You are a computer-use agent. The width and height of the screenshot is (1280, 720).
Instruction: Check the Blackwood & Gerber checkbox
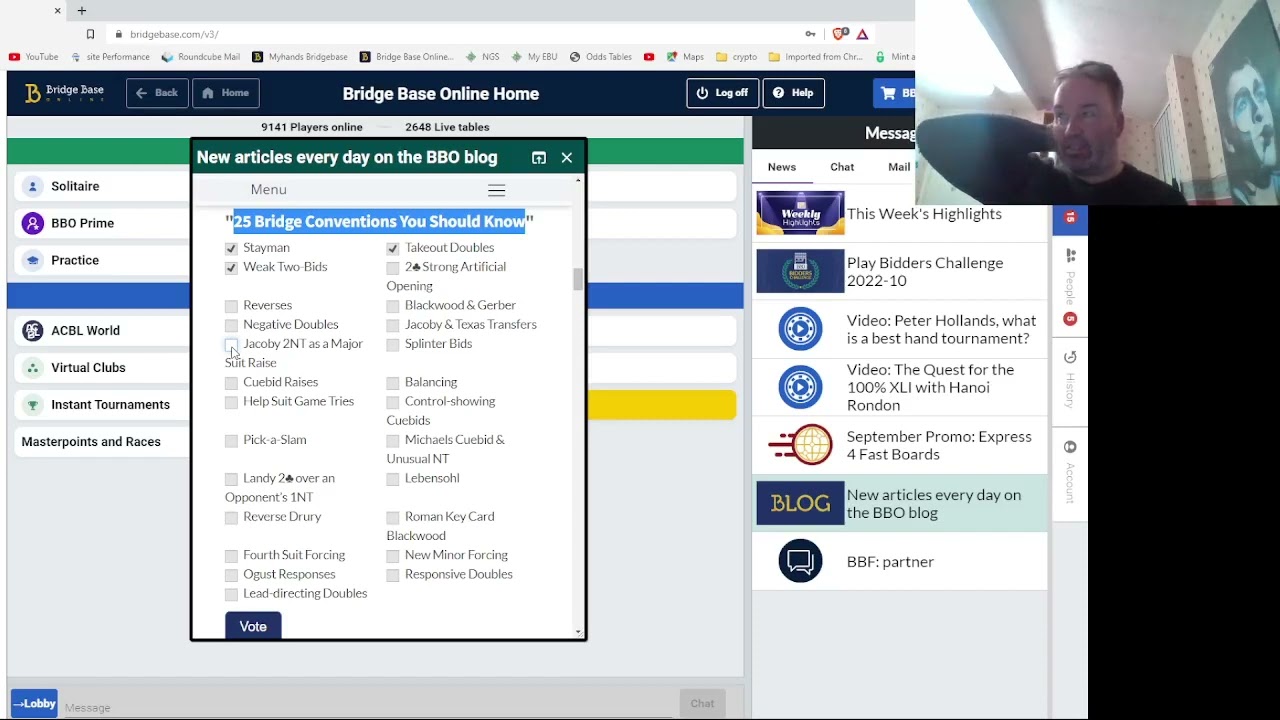(x=393, y=306)
